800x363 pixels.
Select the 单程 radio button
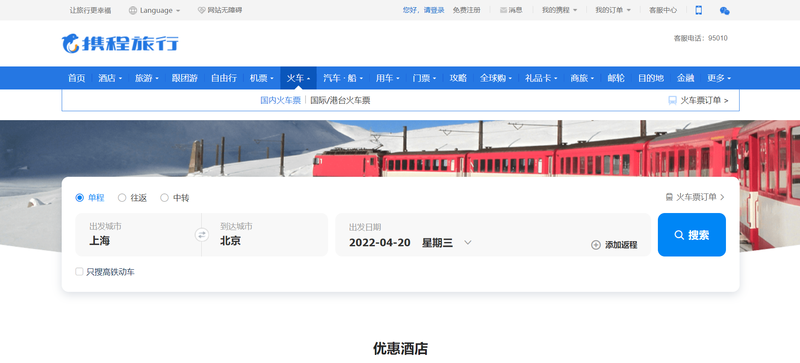pyautogui.click(x=79, y=198)
